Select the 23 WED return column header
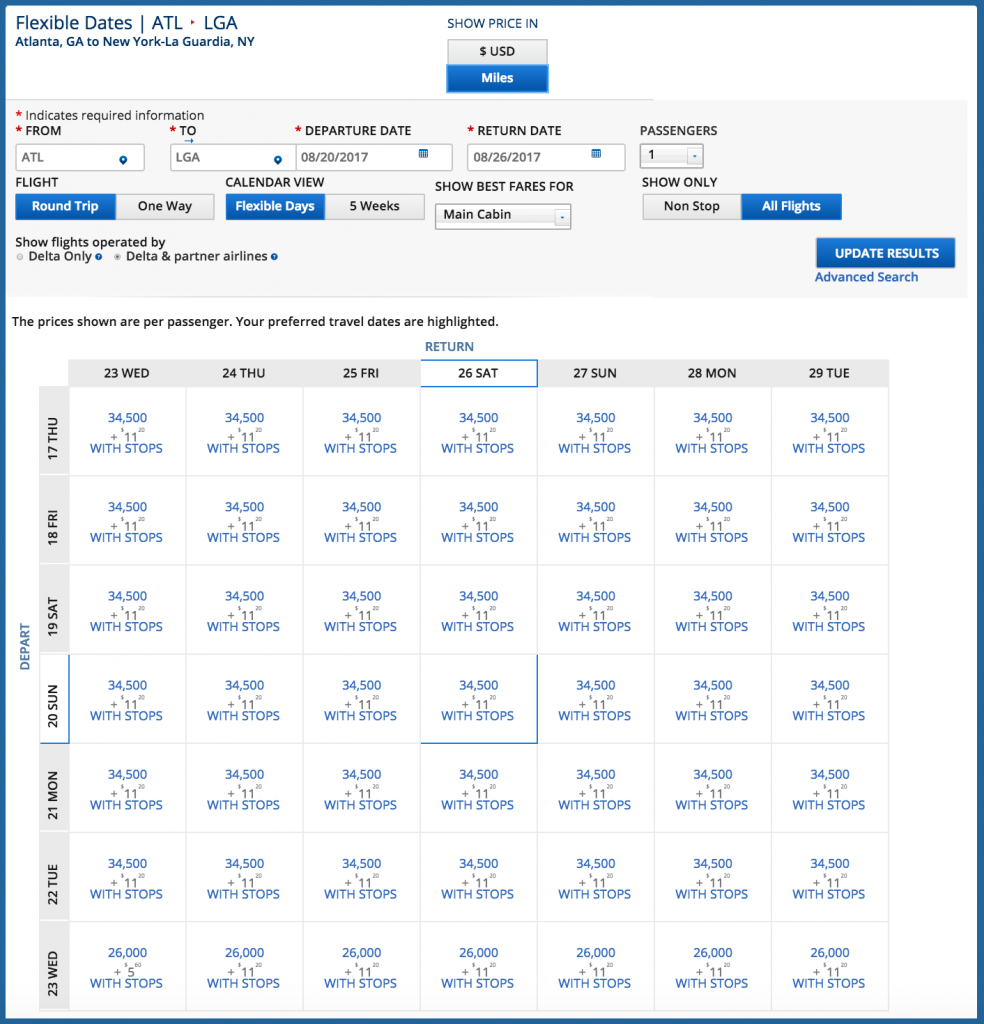 pyautogui.click(x=127, y=374)
